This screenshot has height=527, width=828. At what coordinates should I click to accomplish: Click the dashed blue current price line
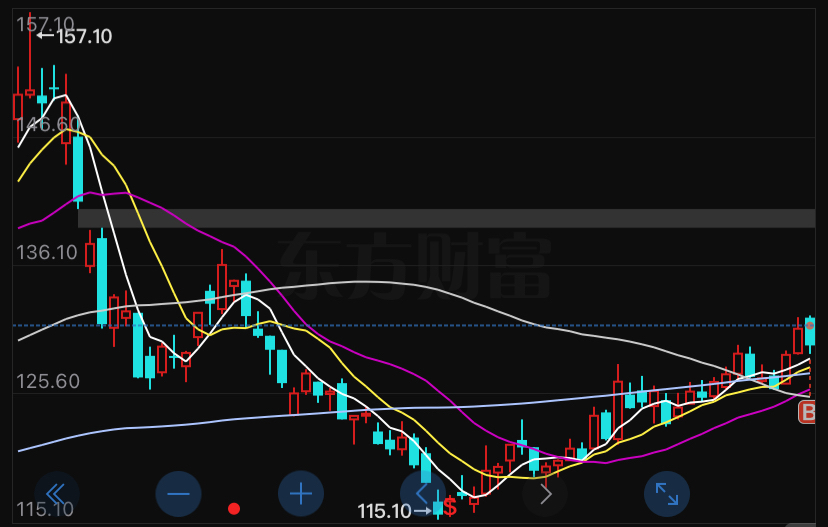pos(414,325)
